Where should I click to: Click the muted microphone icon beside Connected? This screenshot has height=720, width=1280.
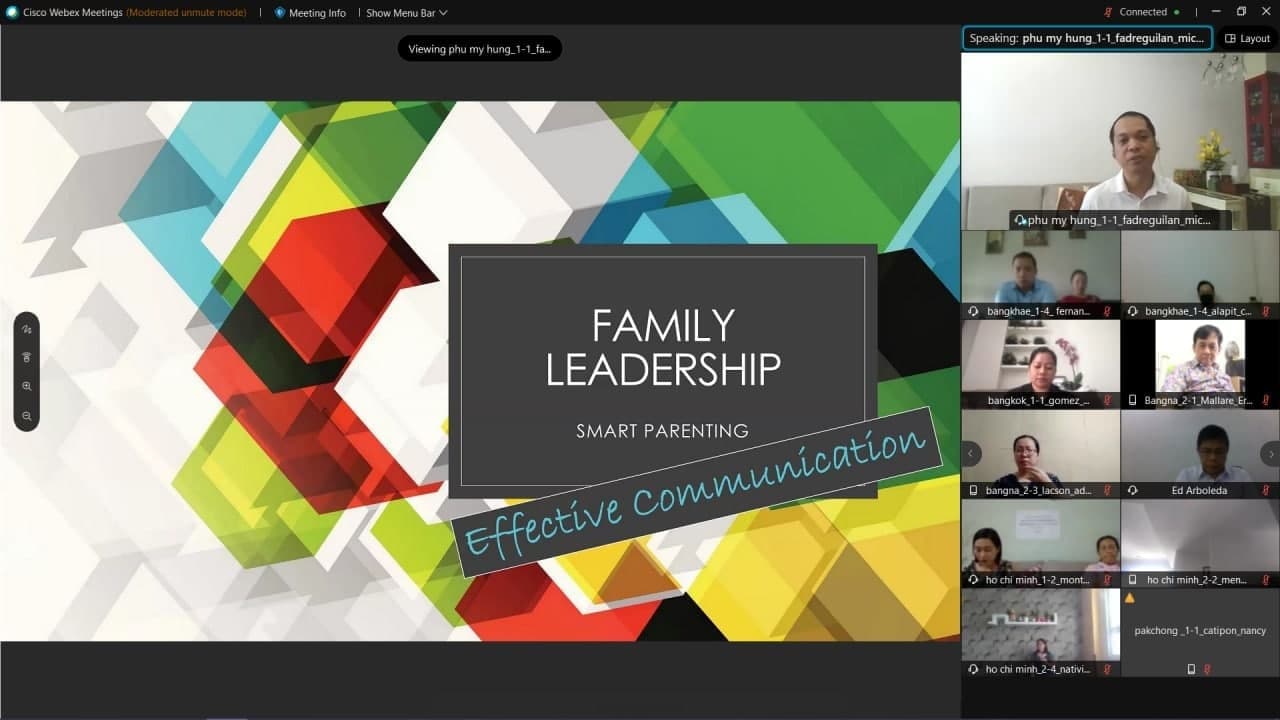pos(1108,12)
